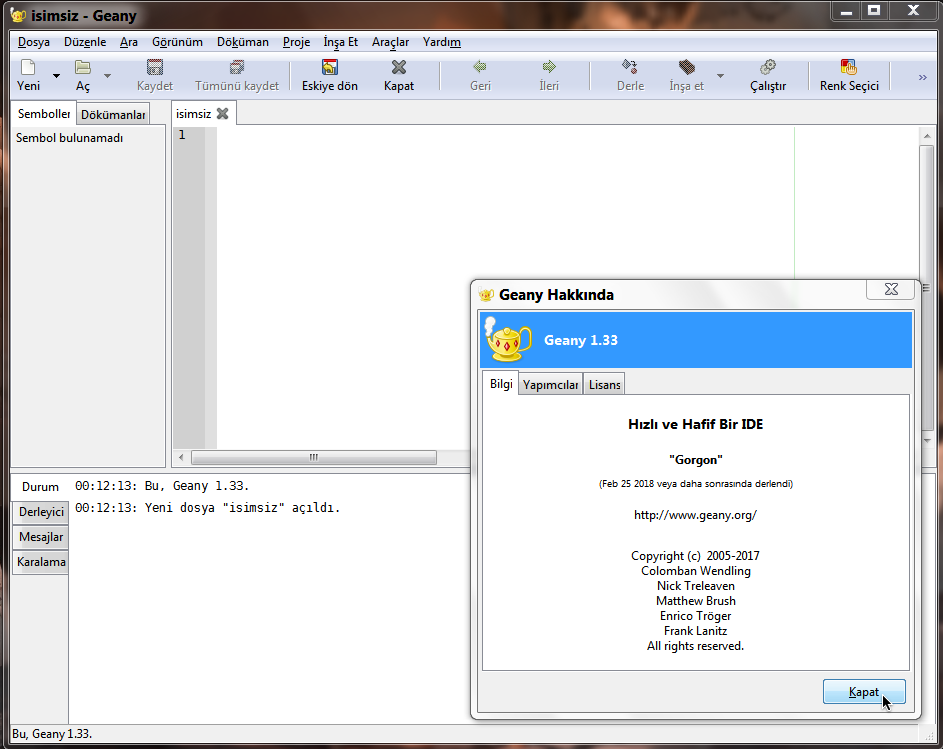Click the http://www.geany.org/ link
This screenshot has height=749, width=943.
[695, 515]
